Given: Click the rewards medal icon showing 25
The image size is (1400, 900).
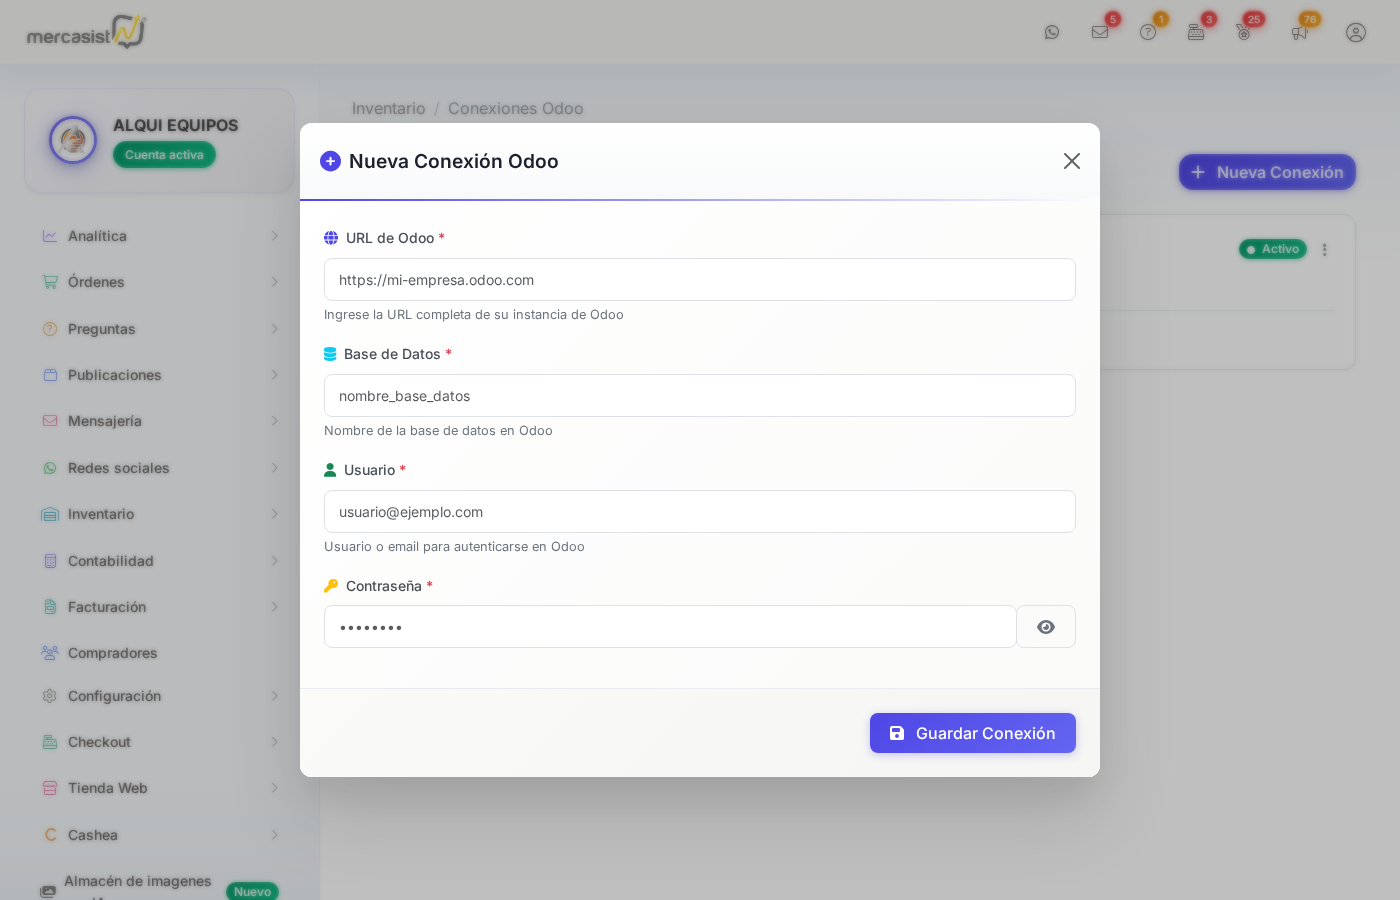Looking at the screenshot, I should click(x=1243, y=32).
